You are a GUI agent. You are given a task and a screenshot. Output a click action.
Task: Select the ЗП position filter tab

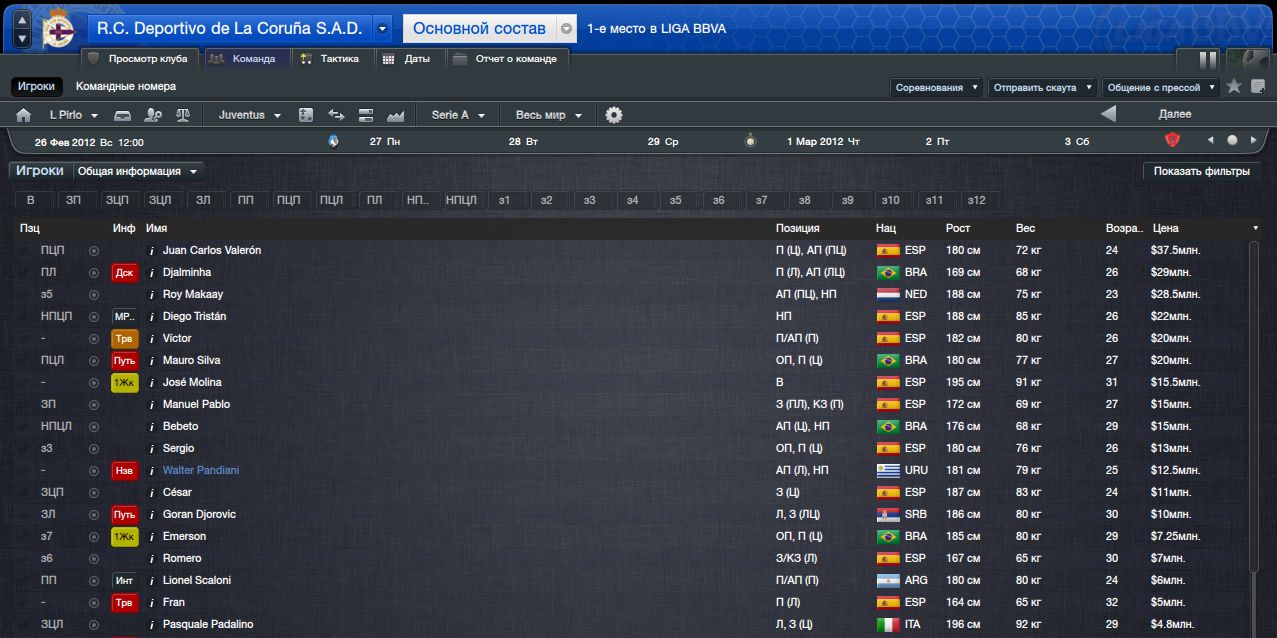[x=73, y=200]
